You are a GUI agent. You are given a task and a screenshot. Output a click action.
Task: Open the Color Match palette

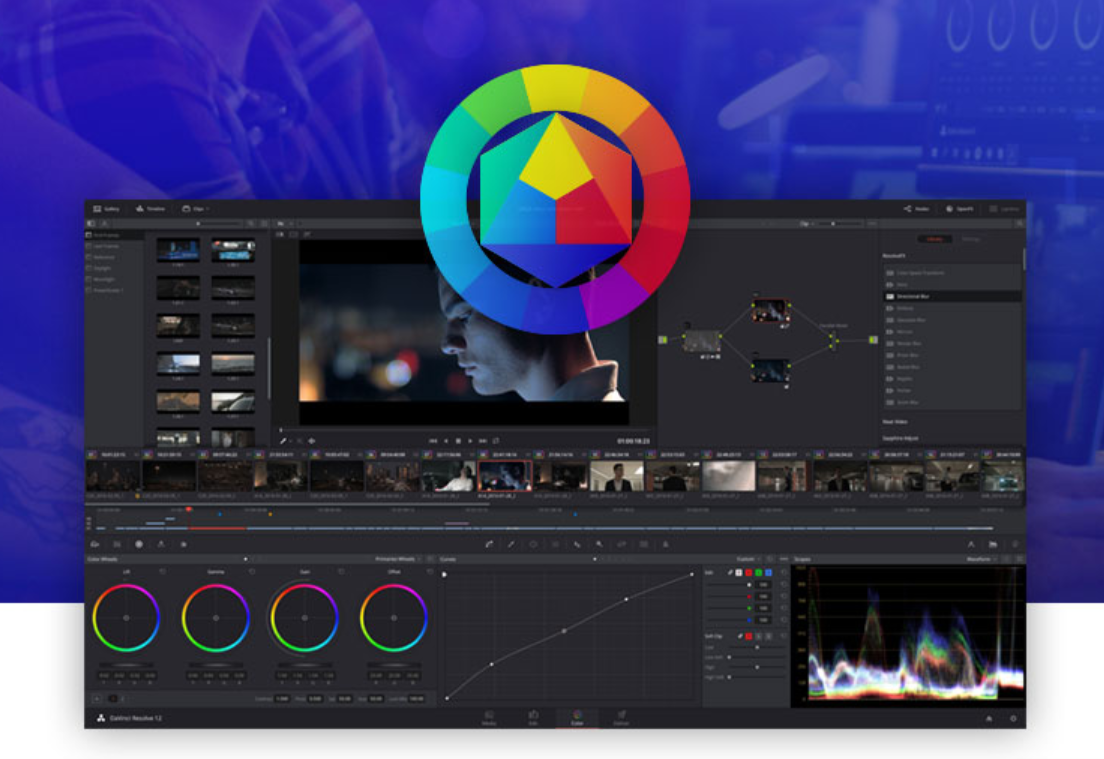pos(117,544)
